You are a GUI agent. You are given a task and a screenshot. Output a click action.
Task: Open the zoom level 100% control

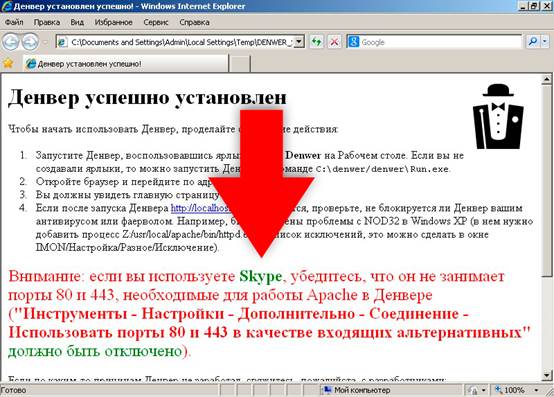pos(510,390)
